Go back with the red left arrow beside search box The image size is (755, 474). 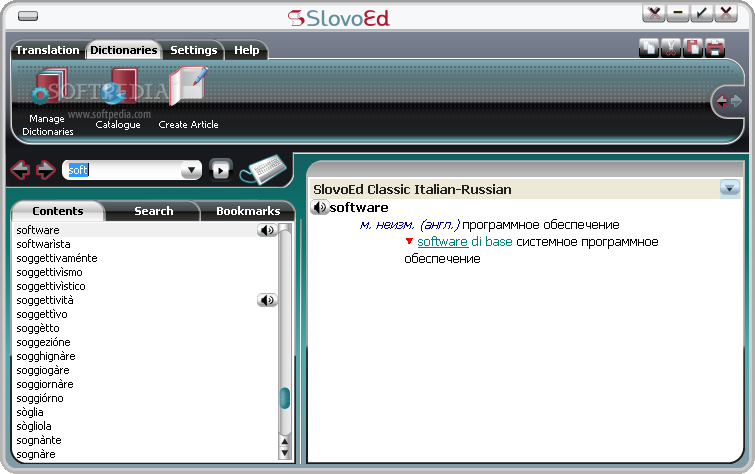[20, 170]
